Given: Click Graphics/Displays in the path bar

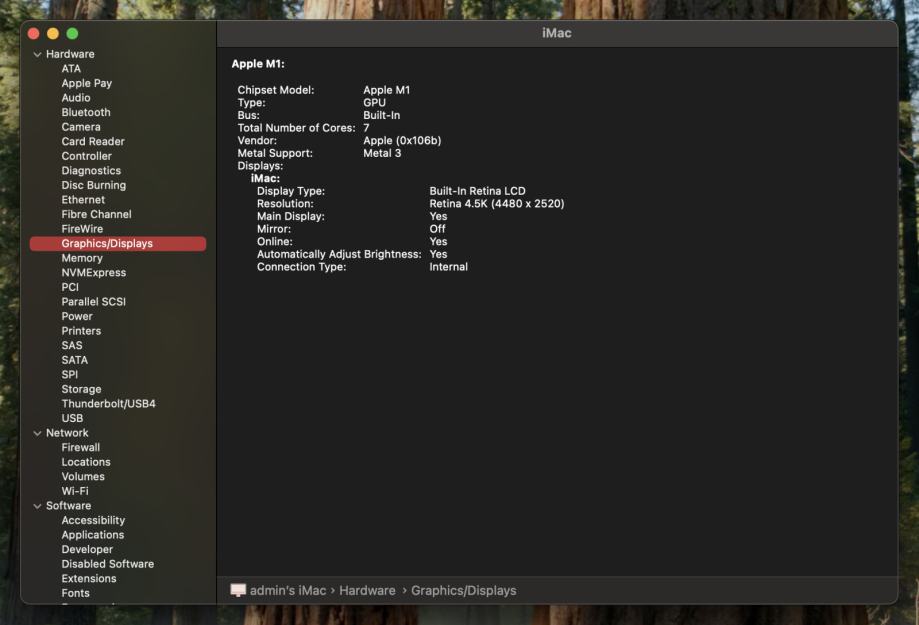Looking at the screenshot, I should tap(464, 590).
